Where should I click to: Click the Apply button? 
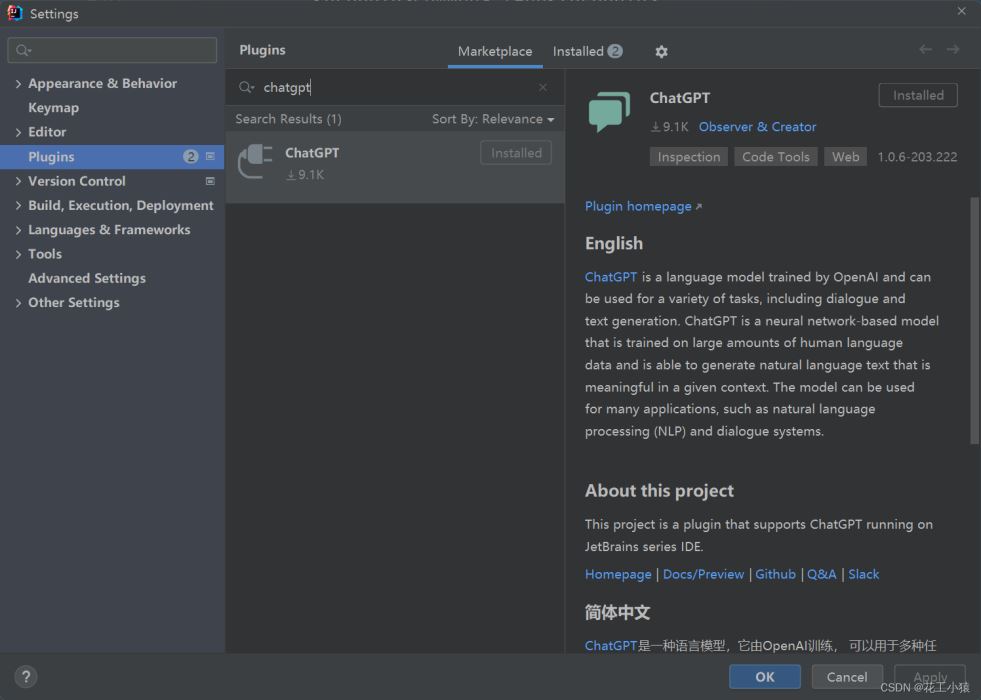tap(930, 676)
